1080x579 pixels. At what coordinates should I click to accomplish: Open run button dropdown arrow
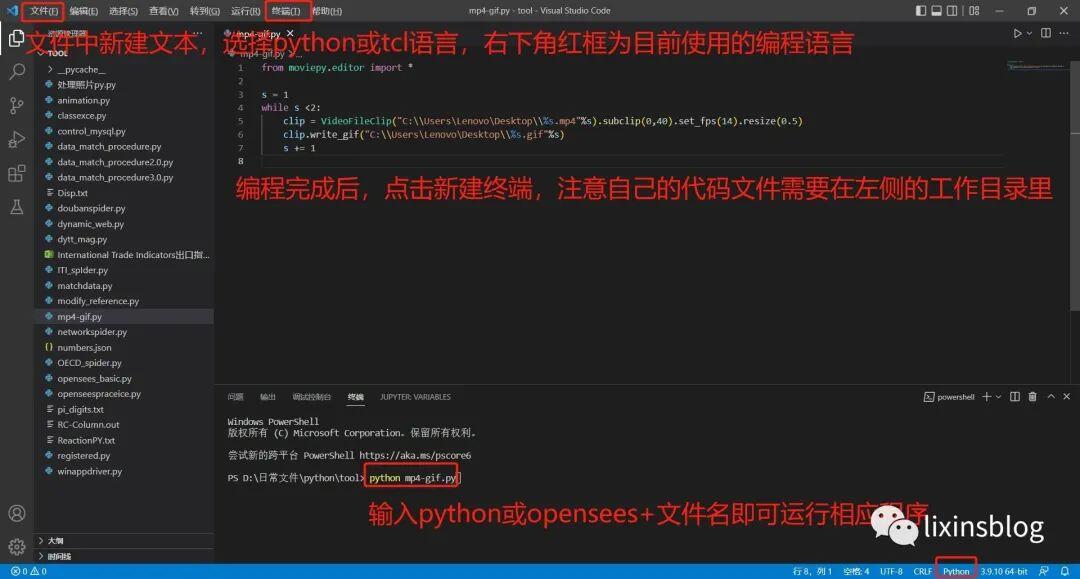tap(1029, 33)
